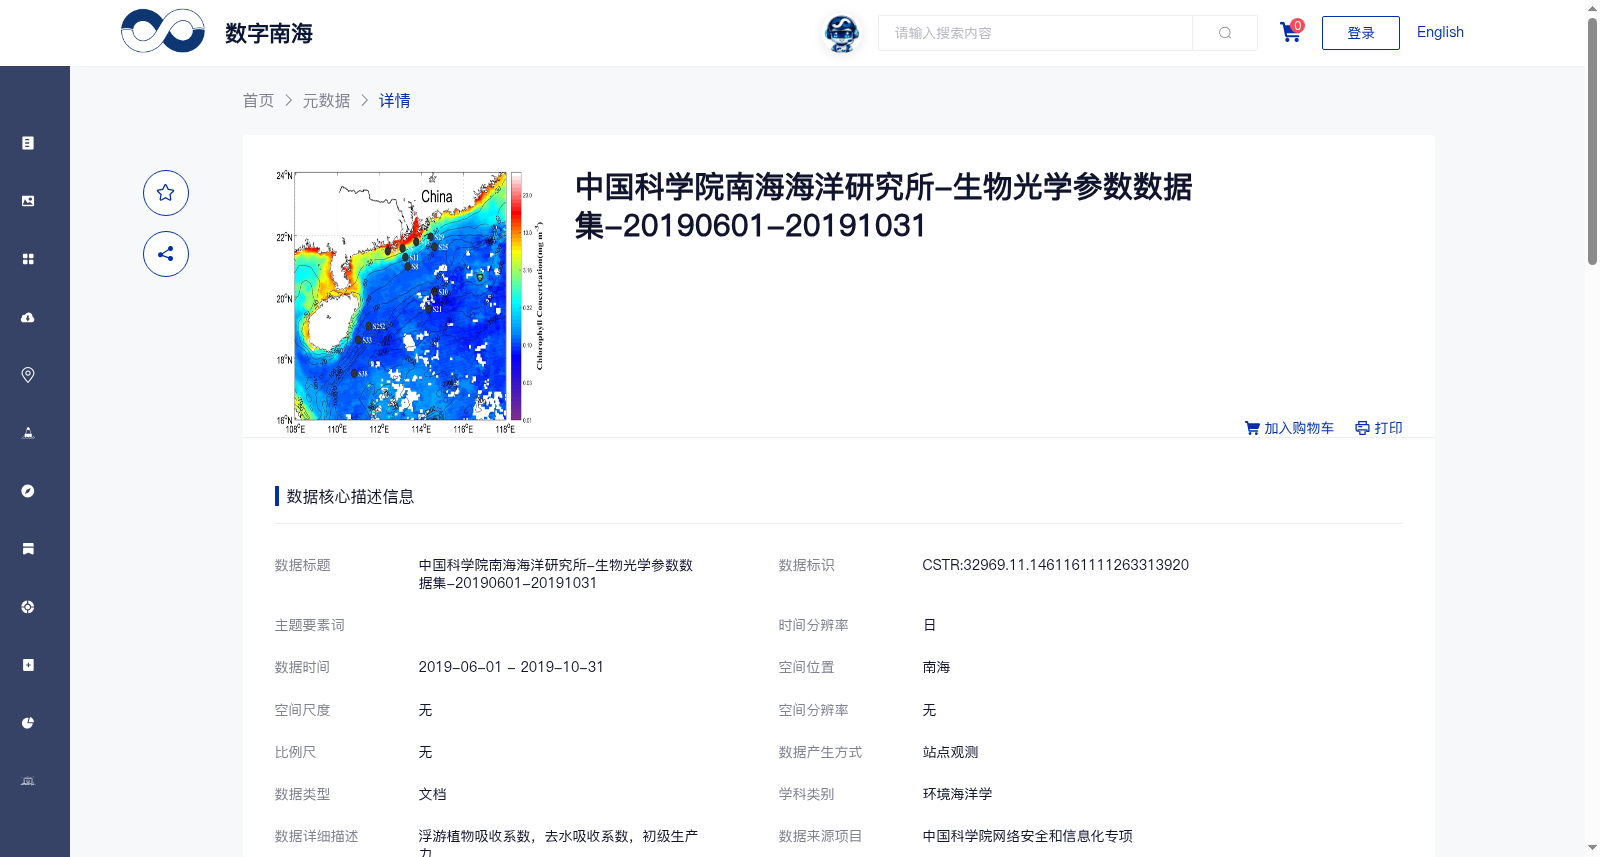This screenshot has width=1600, height=857.
Task: Click the 数据标题 field value text
Action: point(556,574)
